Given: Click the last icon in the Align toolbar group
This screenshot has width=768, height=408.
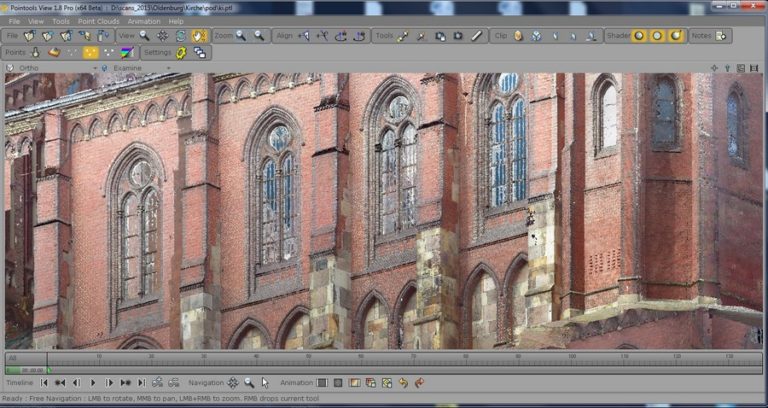Looking at the screenshot, I should 360,36.
